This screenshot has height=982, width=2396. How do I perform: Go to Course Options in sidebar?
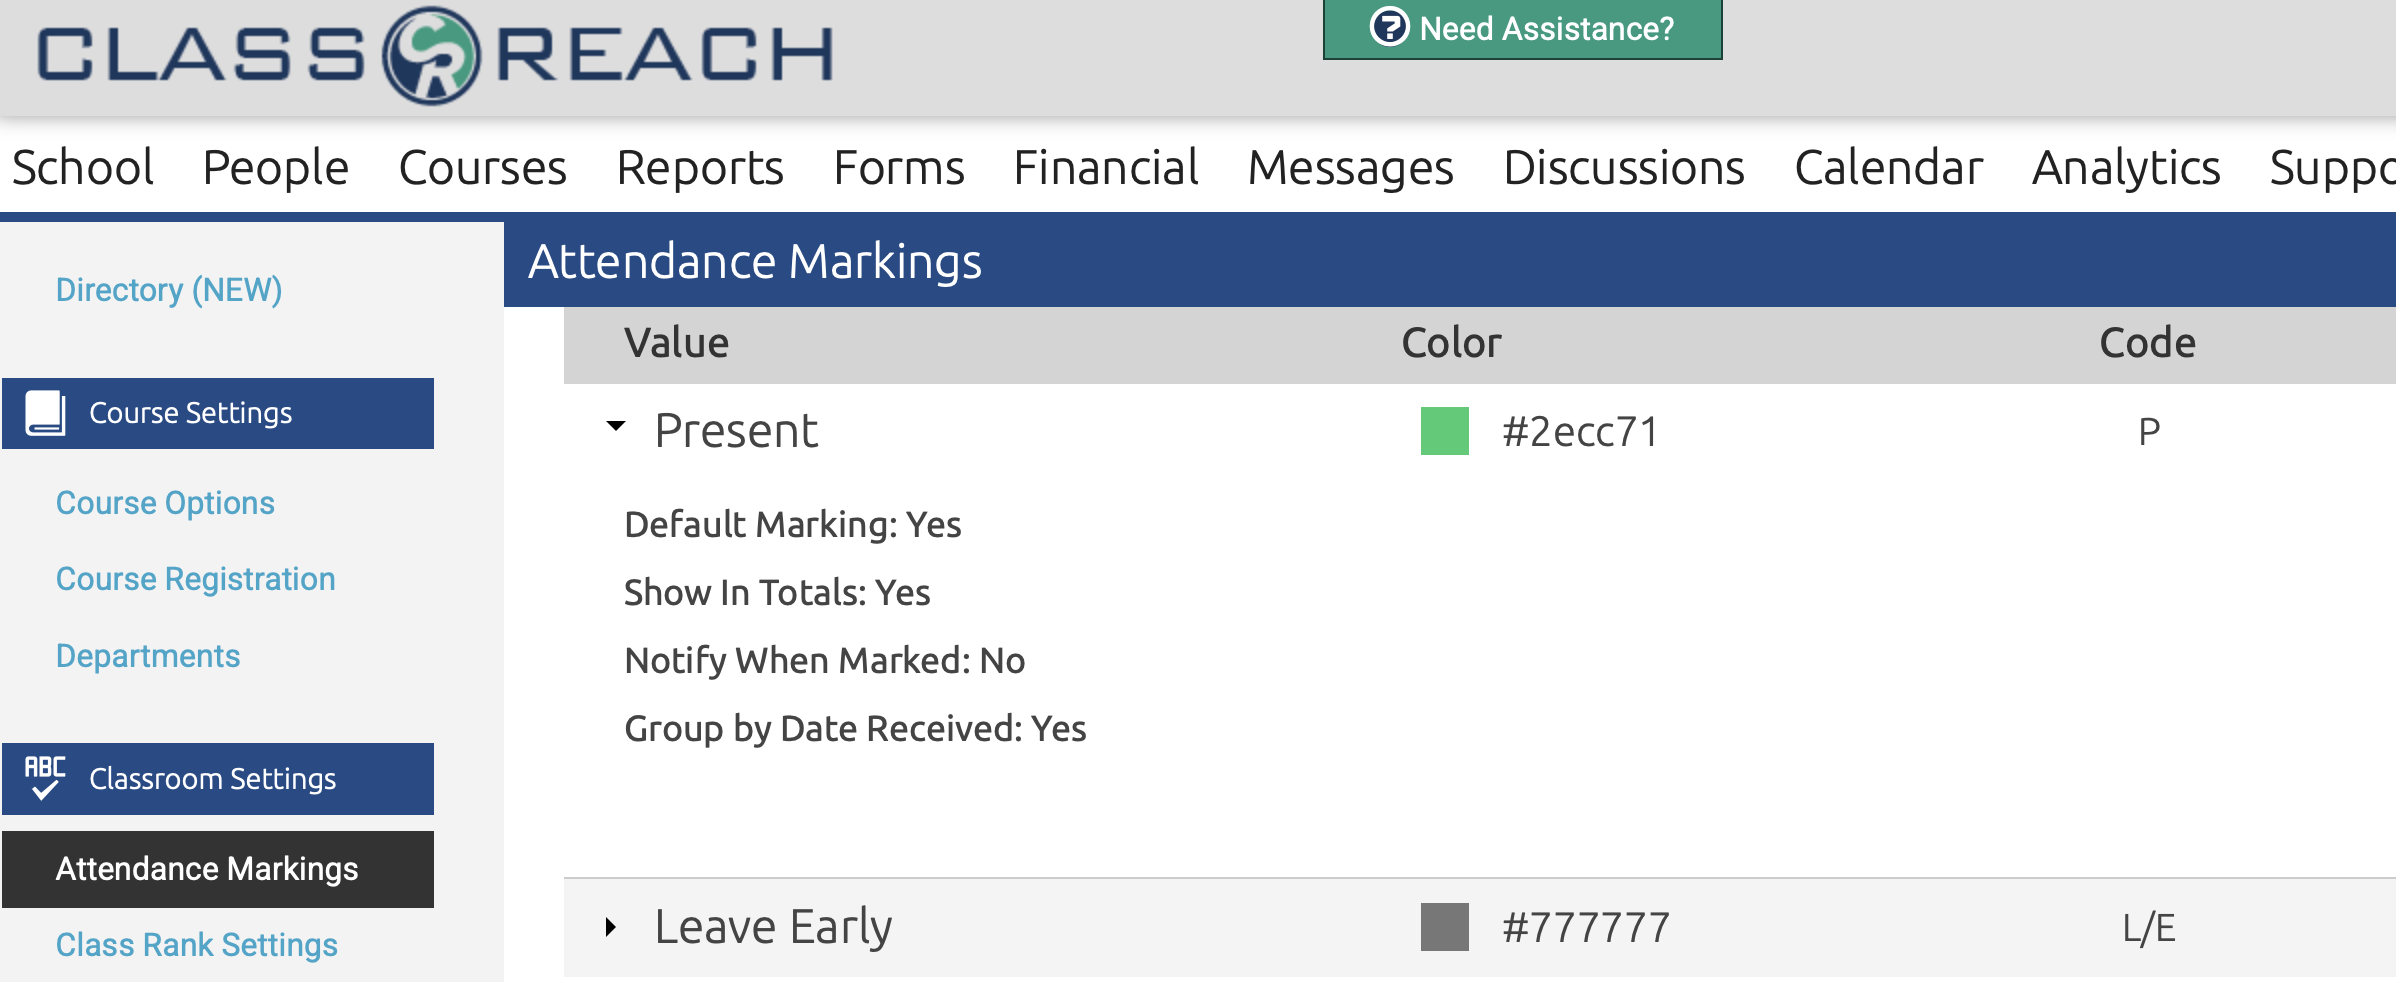(x=165, y=503)
